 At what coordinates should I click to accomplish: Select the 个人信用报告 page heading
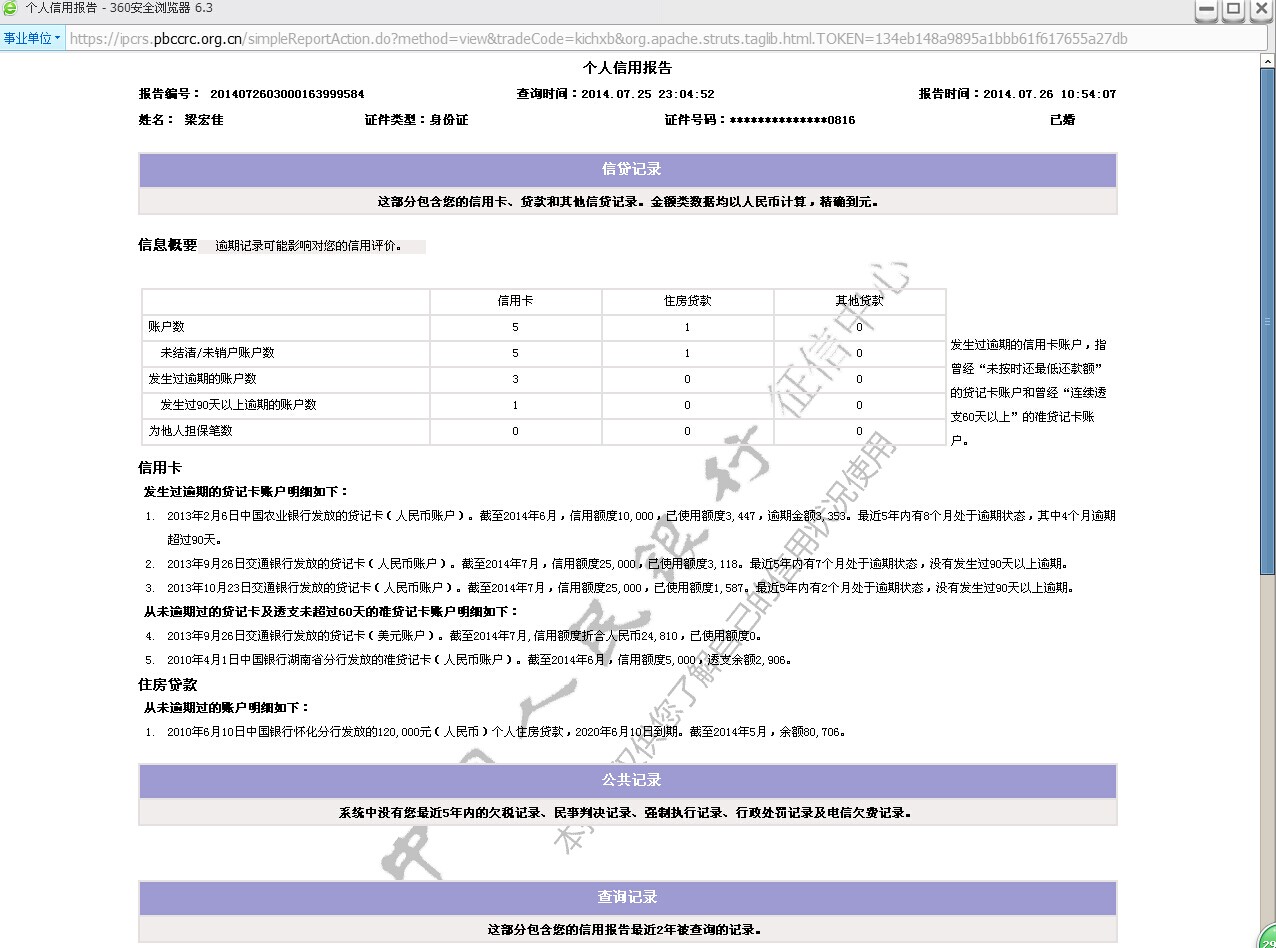pyautogui.click(x=627, y=68)
